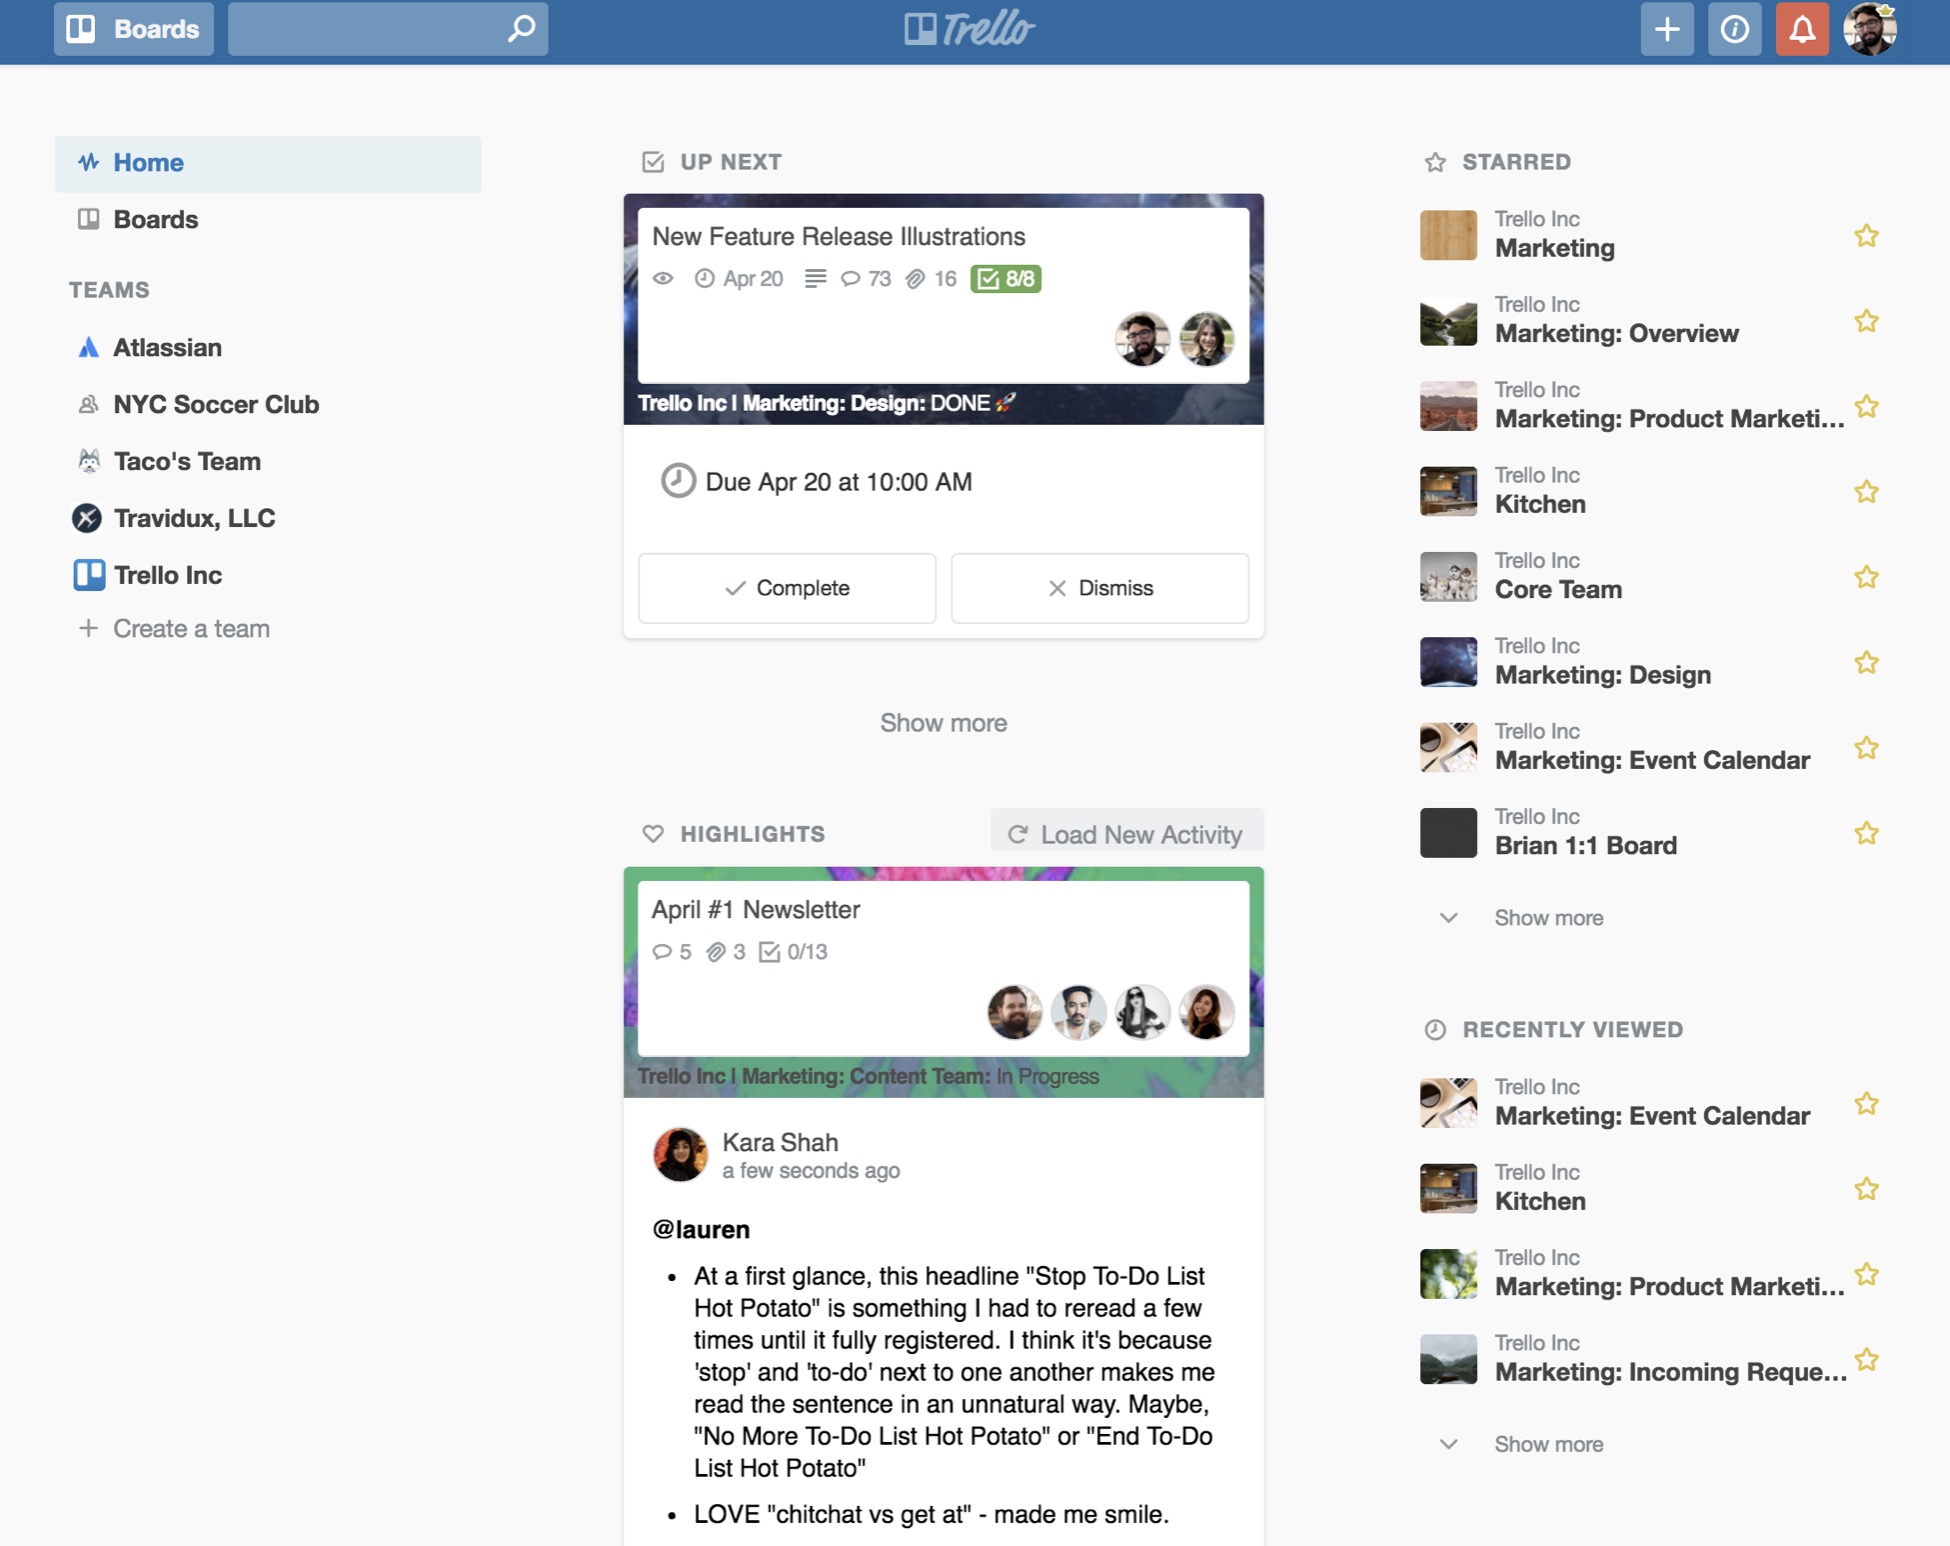Click the plus create icon in header
Screen dimensions: 1950x1546
point(1666,29)
